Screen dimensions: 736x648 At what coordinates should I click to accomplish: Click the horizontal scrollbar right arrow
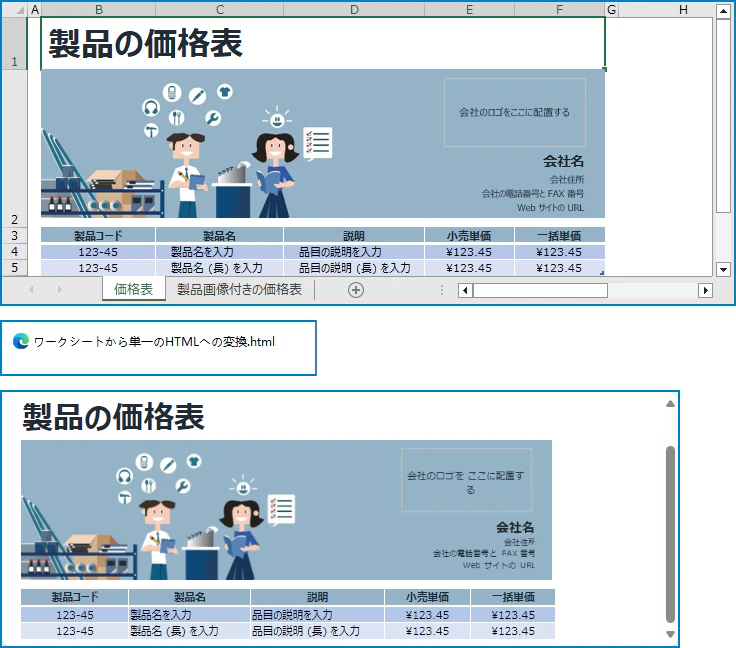705,290
